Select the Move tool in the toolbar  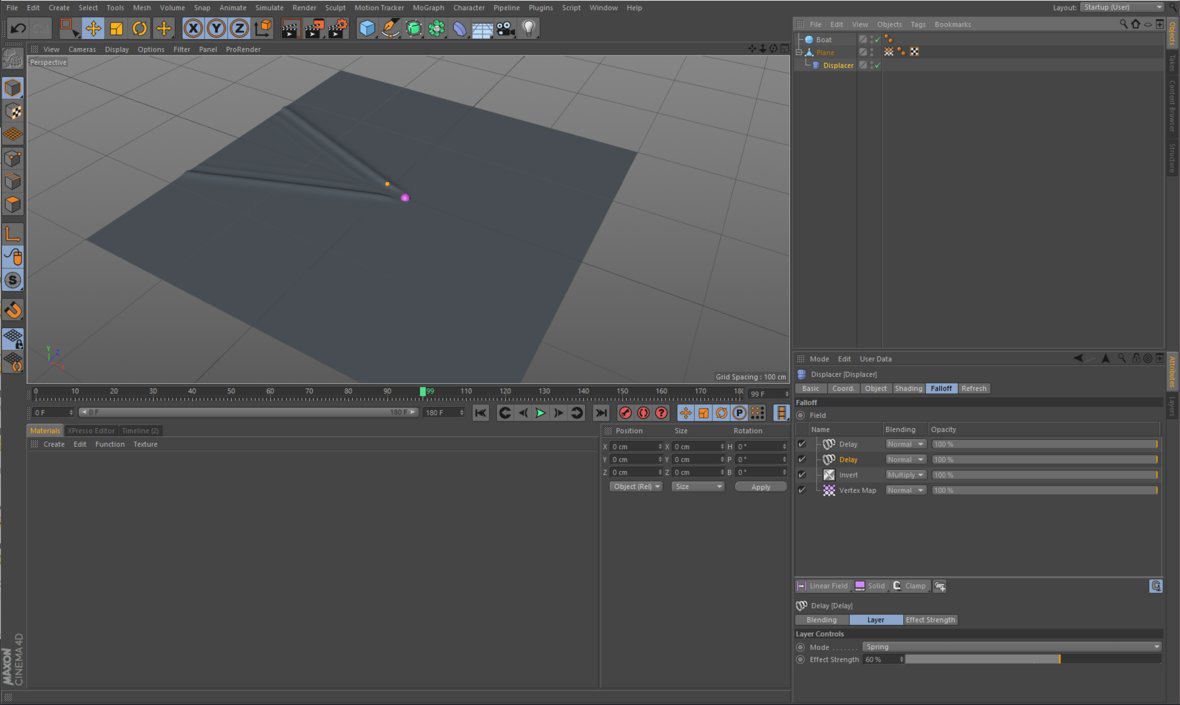click(93, 28)
